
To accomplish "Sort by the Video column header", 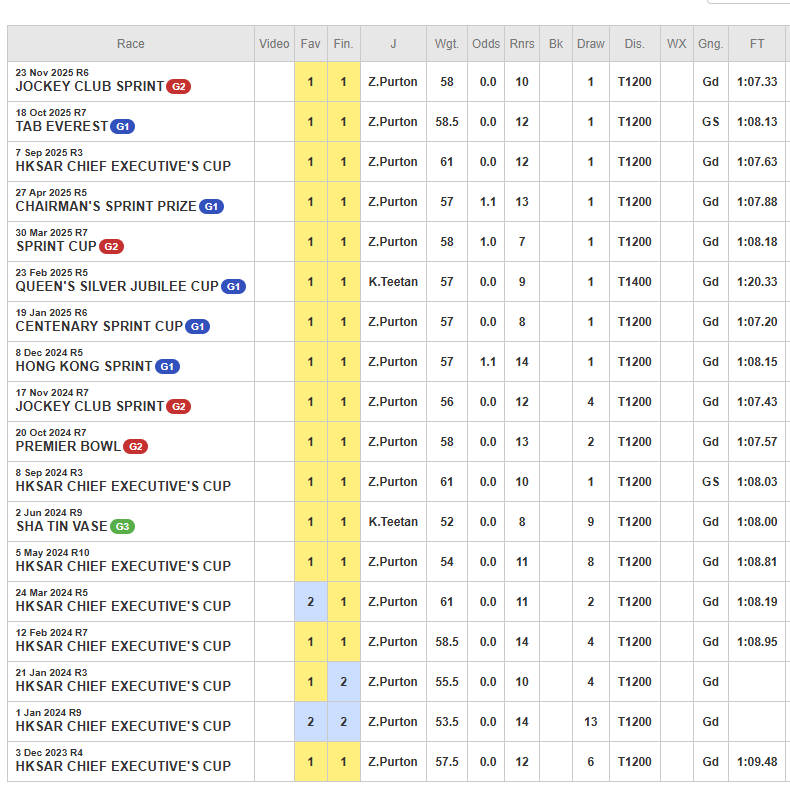I will pos(274,44).
